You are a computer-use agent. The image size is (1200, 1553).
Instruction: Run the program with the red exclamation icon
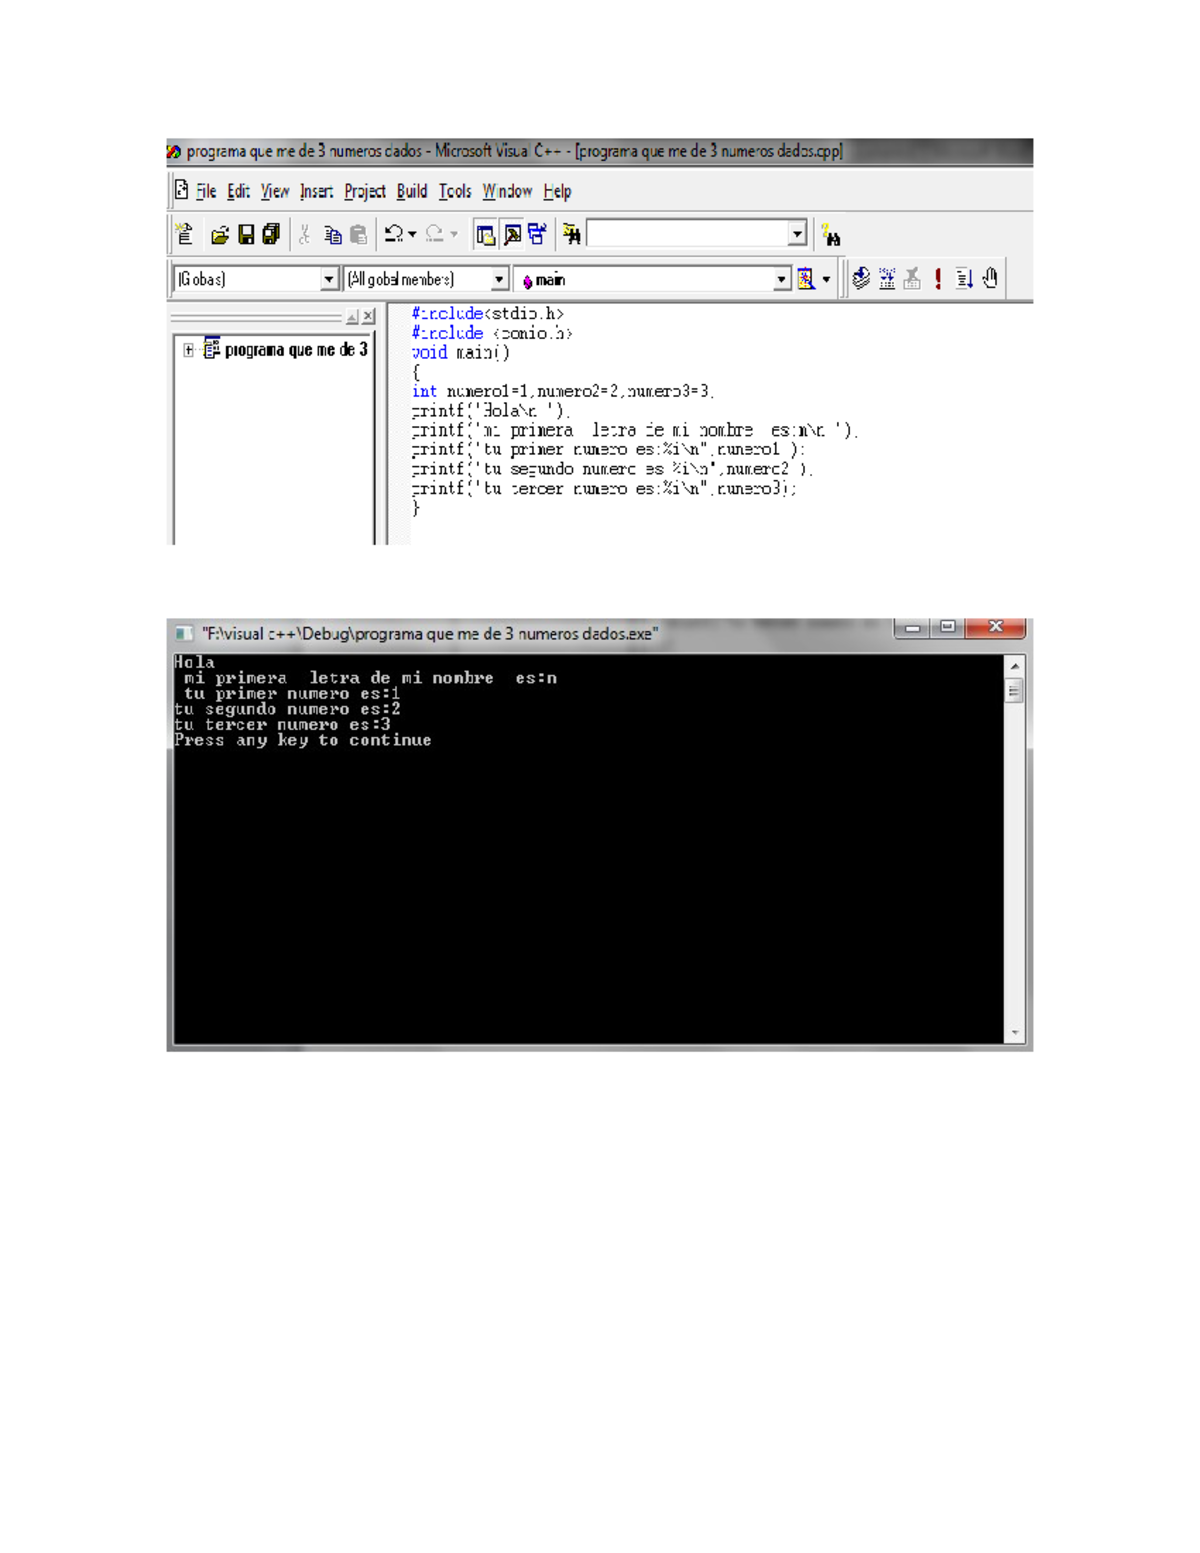click(938, 279)
